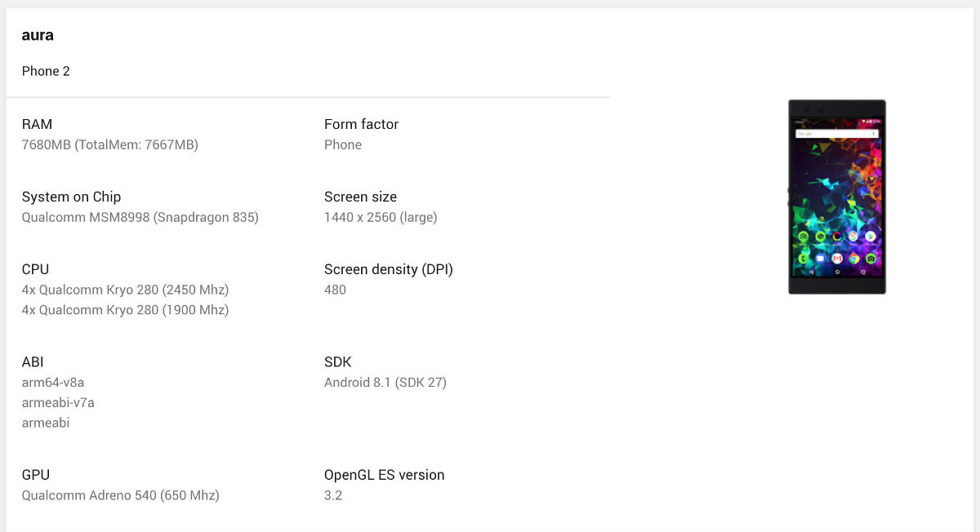Click the "aura" device codename heading
Image resolution: width=980 pixels, height=532 pixels.
click(x=38, y=35)
